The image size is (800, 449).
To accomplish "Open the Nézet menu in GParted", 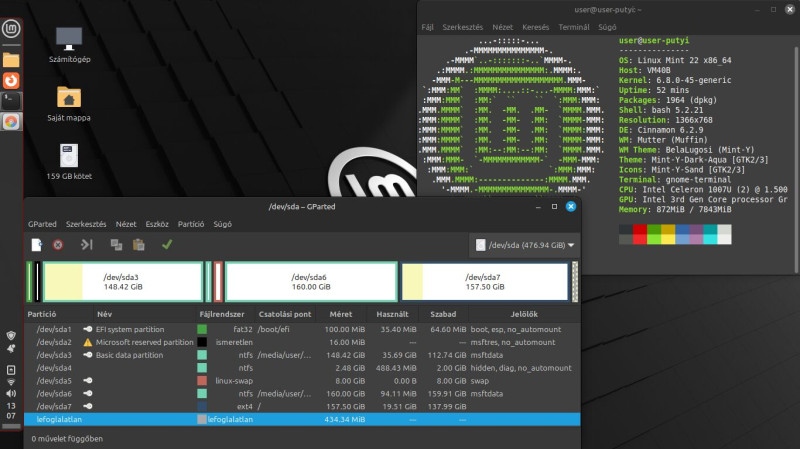I will click(126, 224).
